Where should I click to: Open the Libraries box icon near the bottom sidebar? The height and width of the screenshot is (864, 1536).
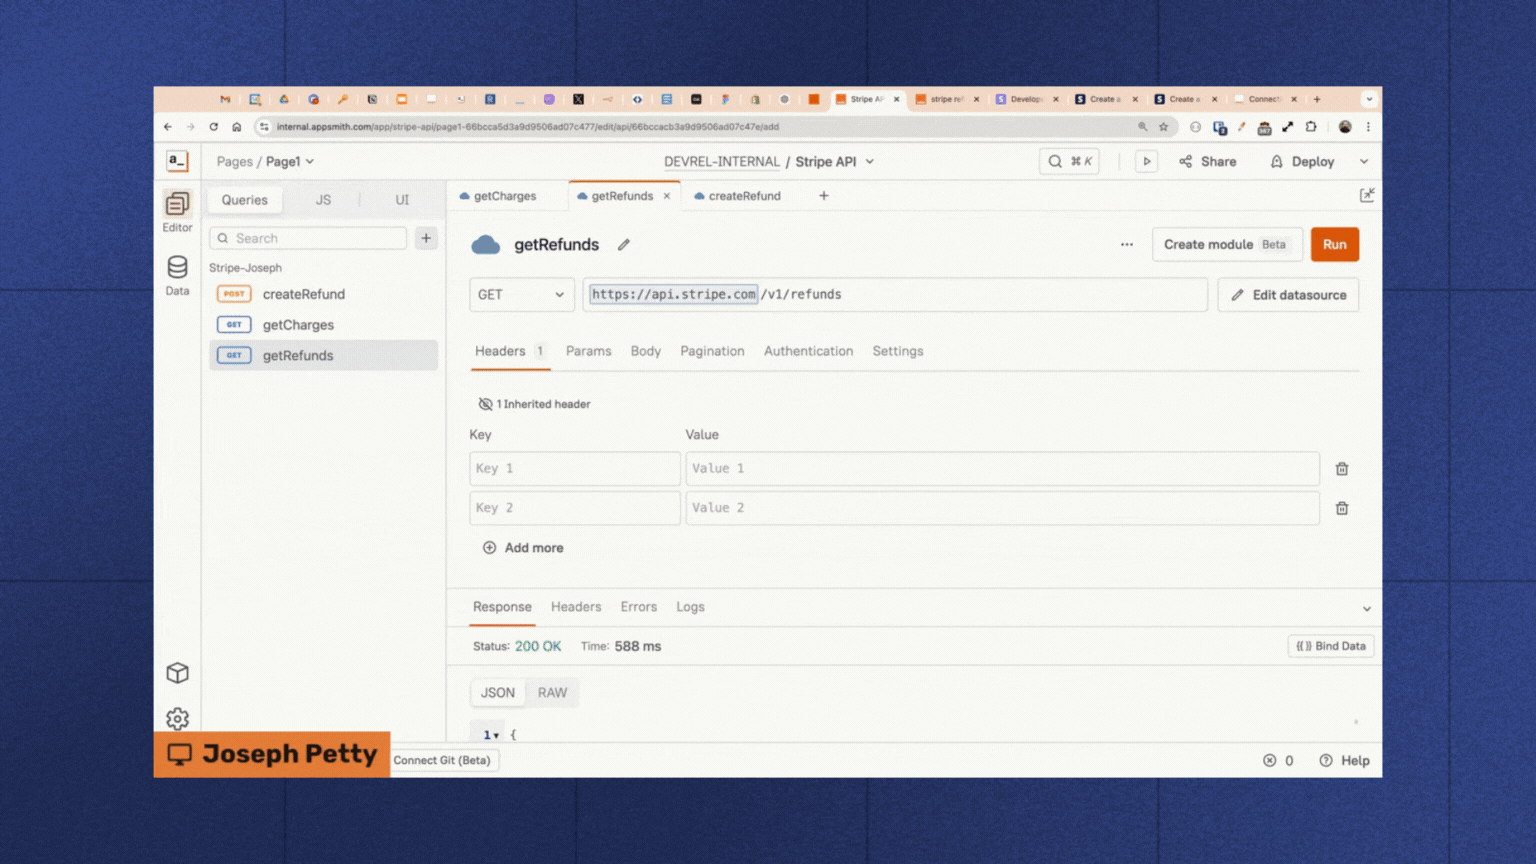[x=177, y=673]
